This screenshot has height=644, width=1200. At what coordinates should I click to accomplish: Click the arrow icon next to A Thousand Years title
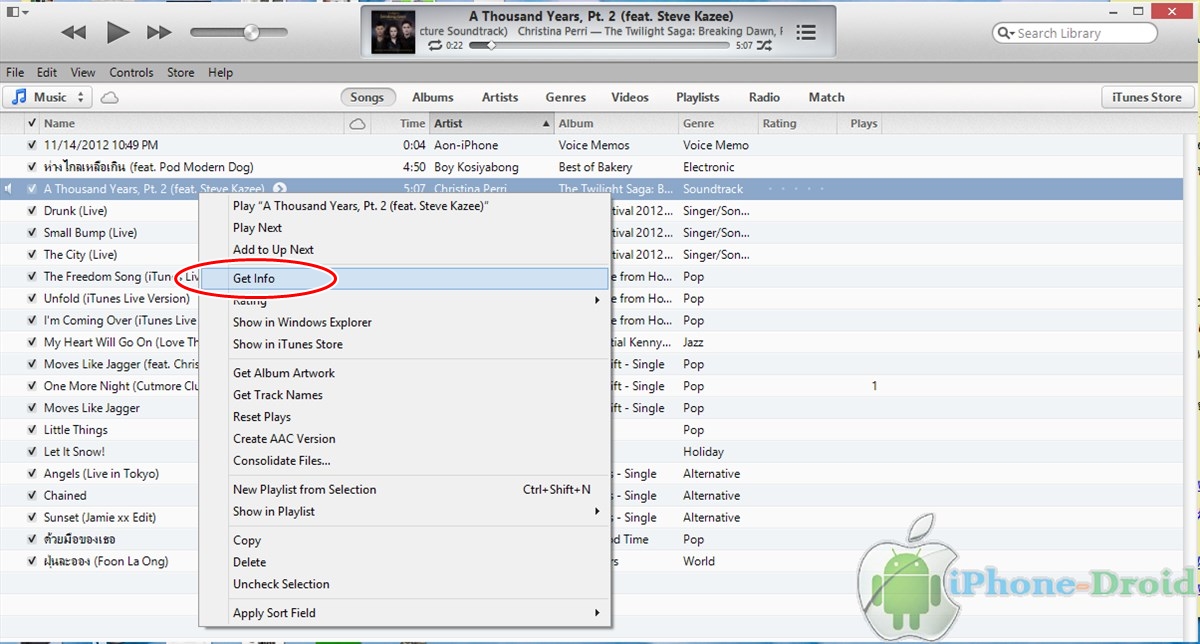coord(280,189)
